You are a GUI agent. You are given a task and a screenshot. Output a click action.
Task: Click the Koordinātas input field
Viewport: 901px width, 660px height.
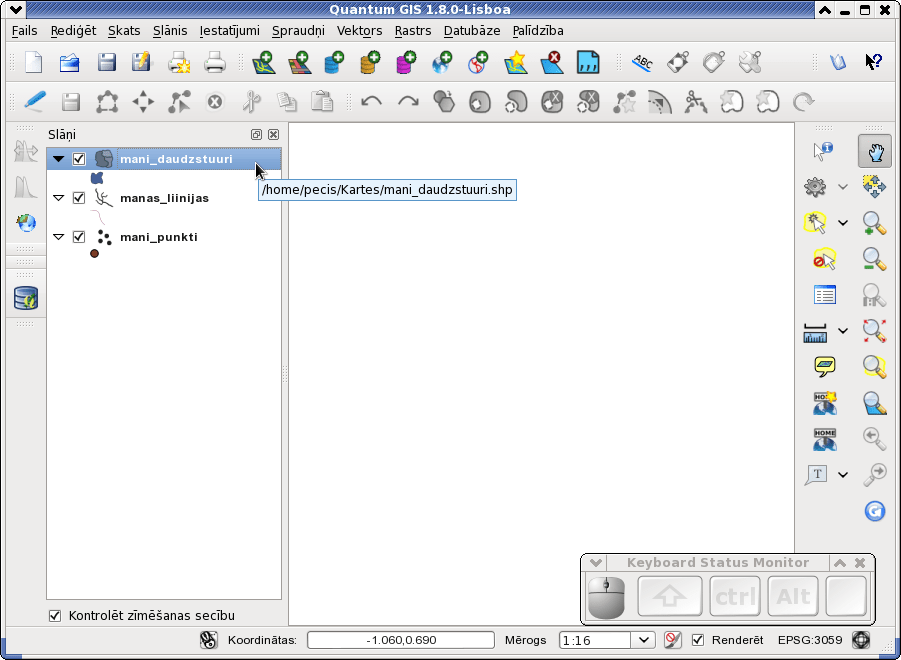tap(401, 640)
